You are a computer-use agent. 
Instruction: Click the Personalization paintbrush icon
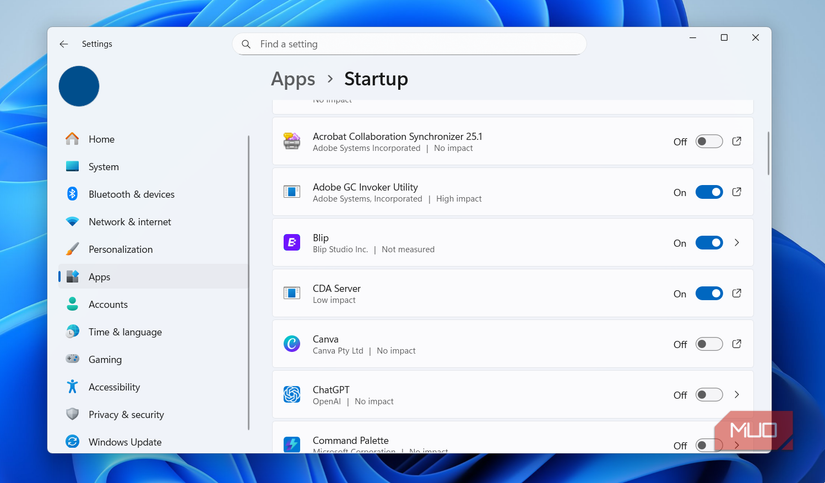click(72, 249)
